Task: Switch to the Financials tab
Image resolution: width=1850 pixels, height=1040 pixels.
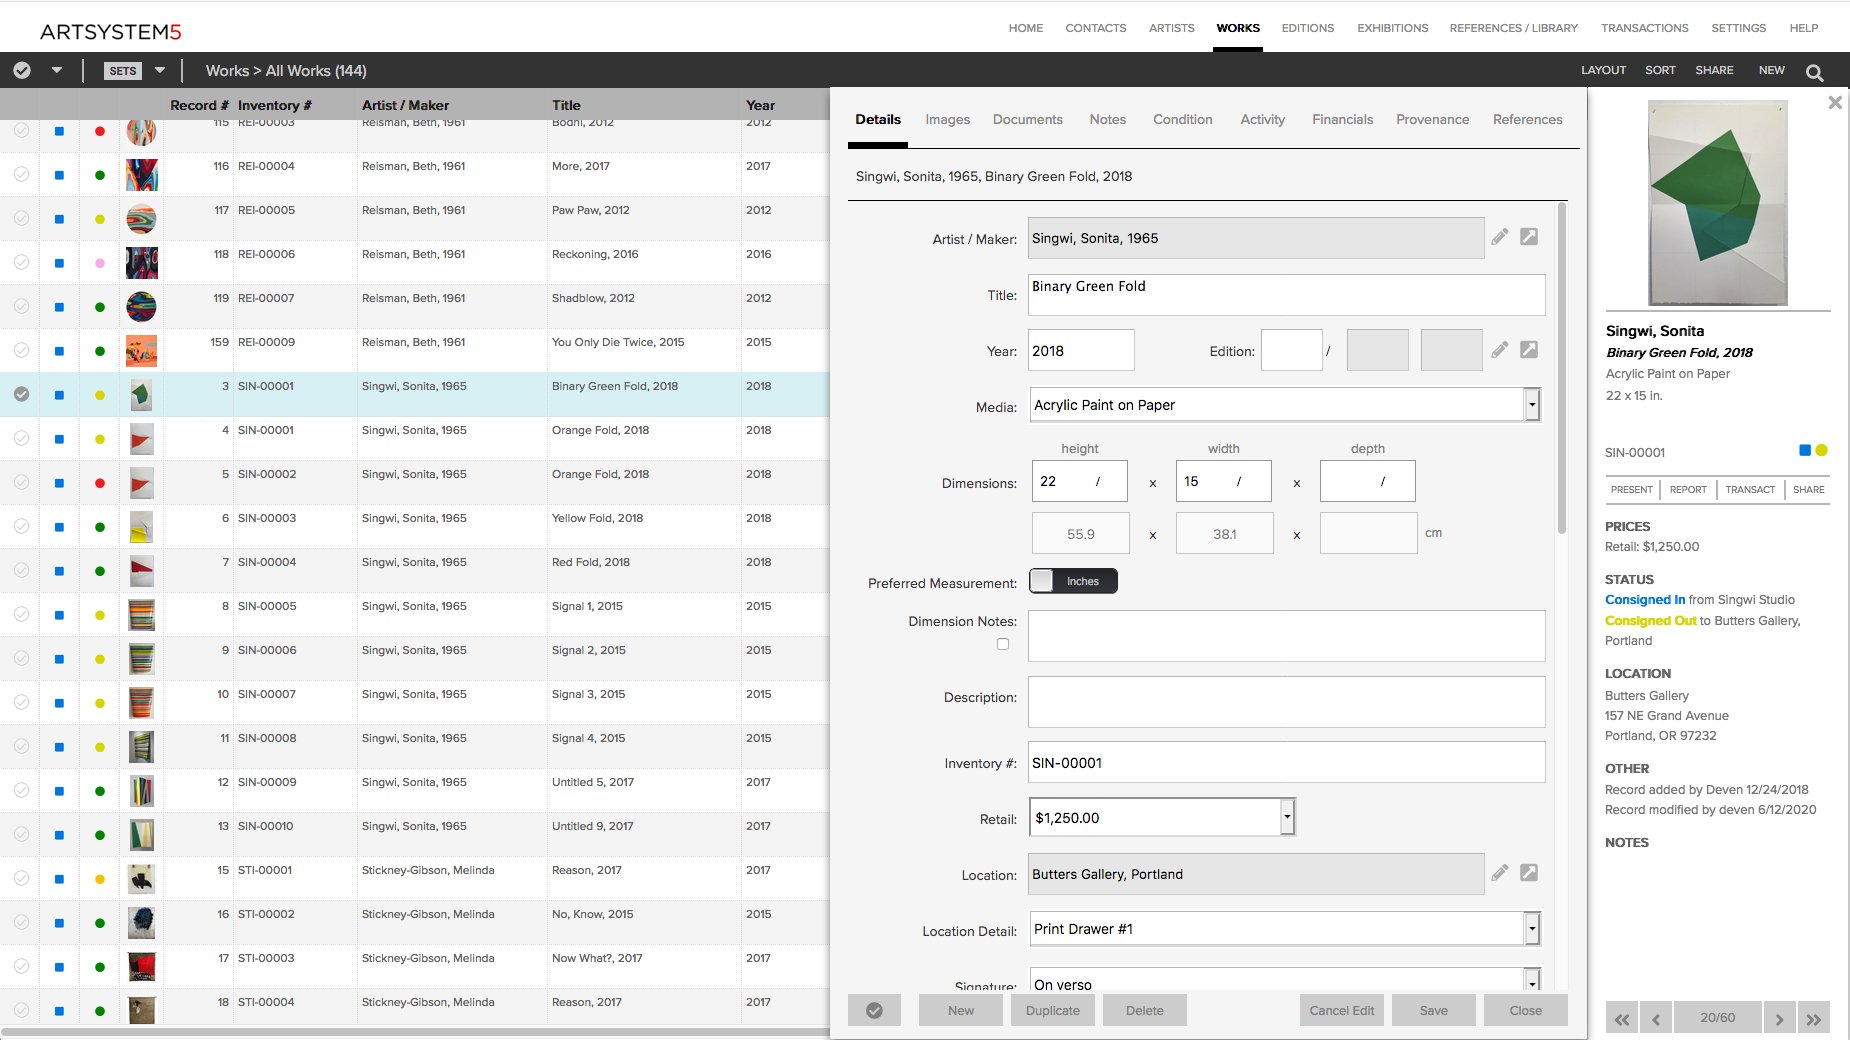Action: pyautogui.click(x=1342, y=119)
